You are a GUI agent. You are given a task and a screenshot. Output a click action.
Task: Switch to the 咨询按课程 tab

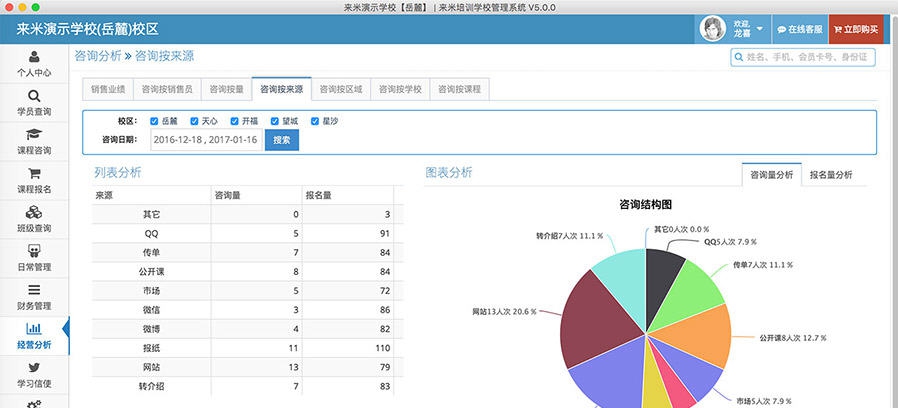point(459,89)
